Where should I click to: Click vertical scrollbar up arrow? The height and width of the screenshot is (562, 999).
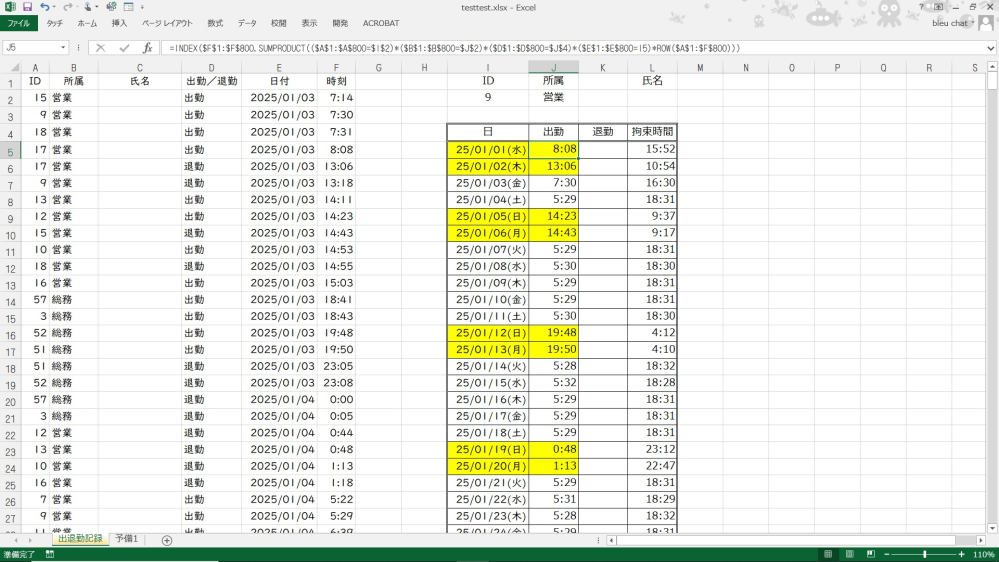[x=992, y=66]
